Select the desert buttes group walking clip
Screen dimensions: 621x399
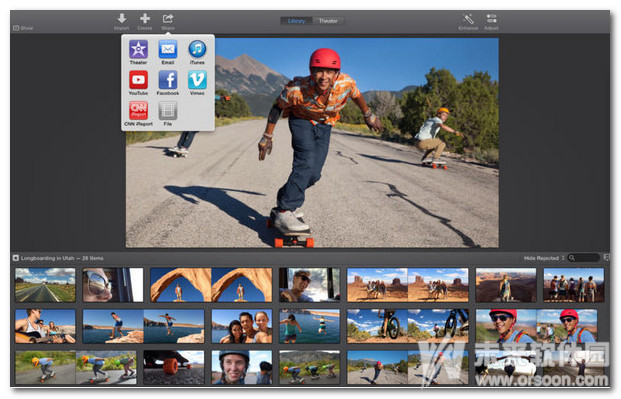pos(408,285)
